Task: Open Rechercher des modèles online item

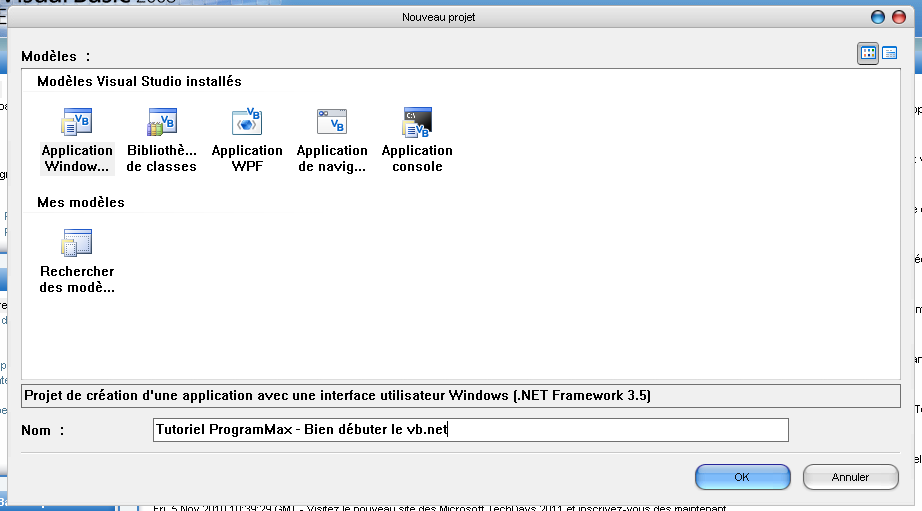Action: coord(77,261)
